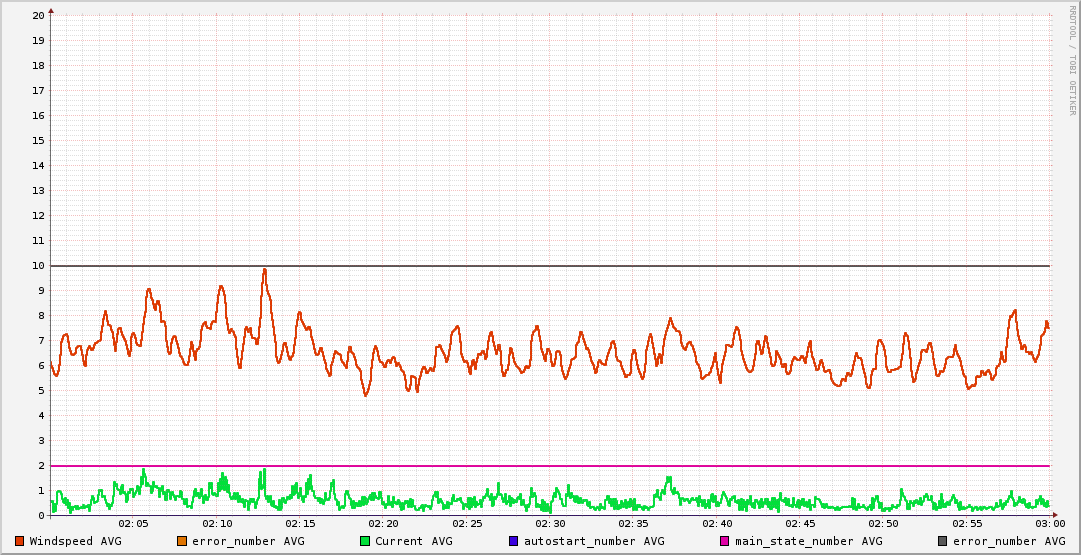The width and height of the screenshot is (1081, 555).
Task: Select the Windspeed AVG legend label
Action: 75,541
